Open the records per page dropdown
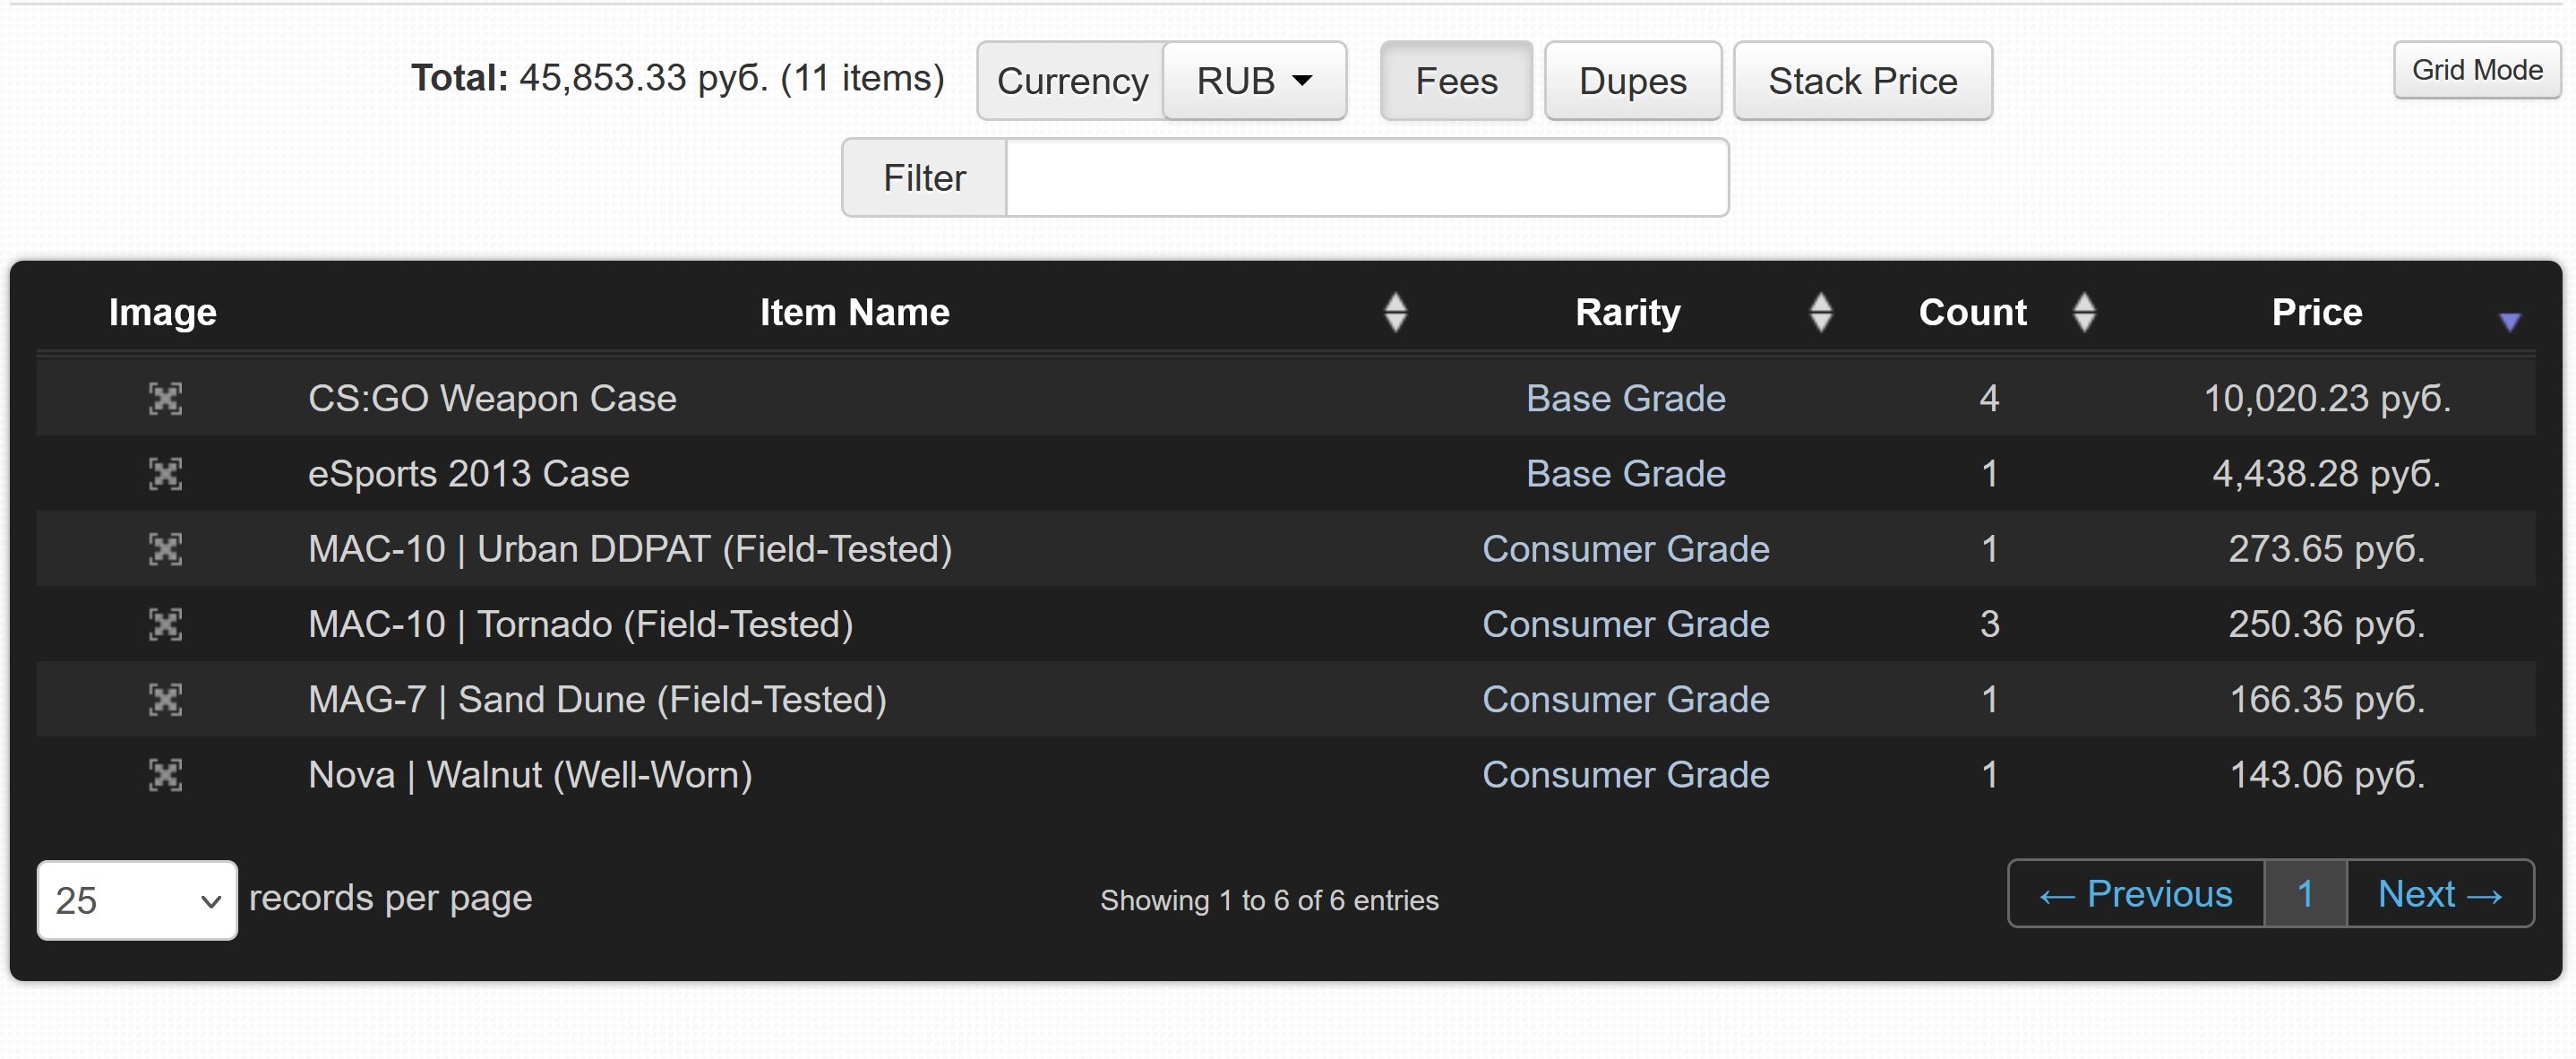Viewport: 2576px width, 1059px height. [x=137, y=900]
